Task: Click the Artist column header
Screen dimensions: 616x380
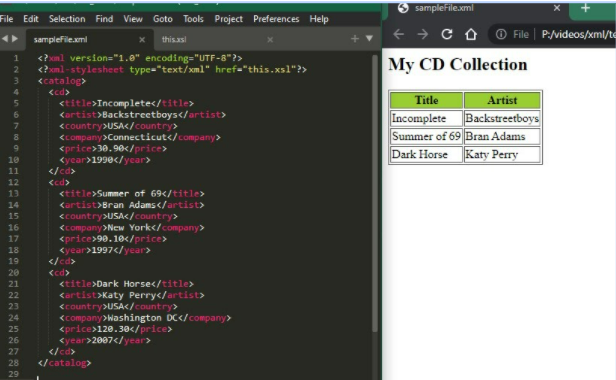Action: [502, 100]
